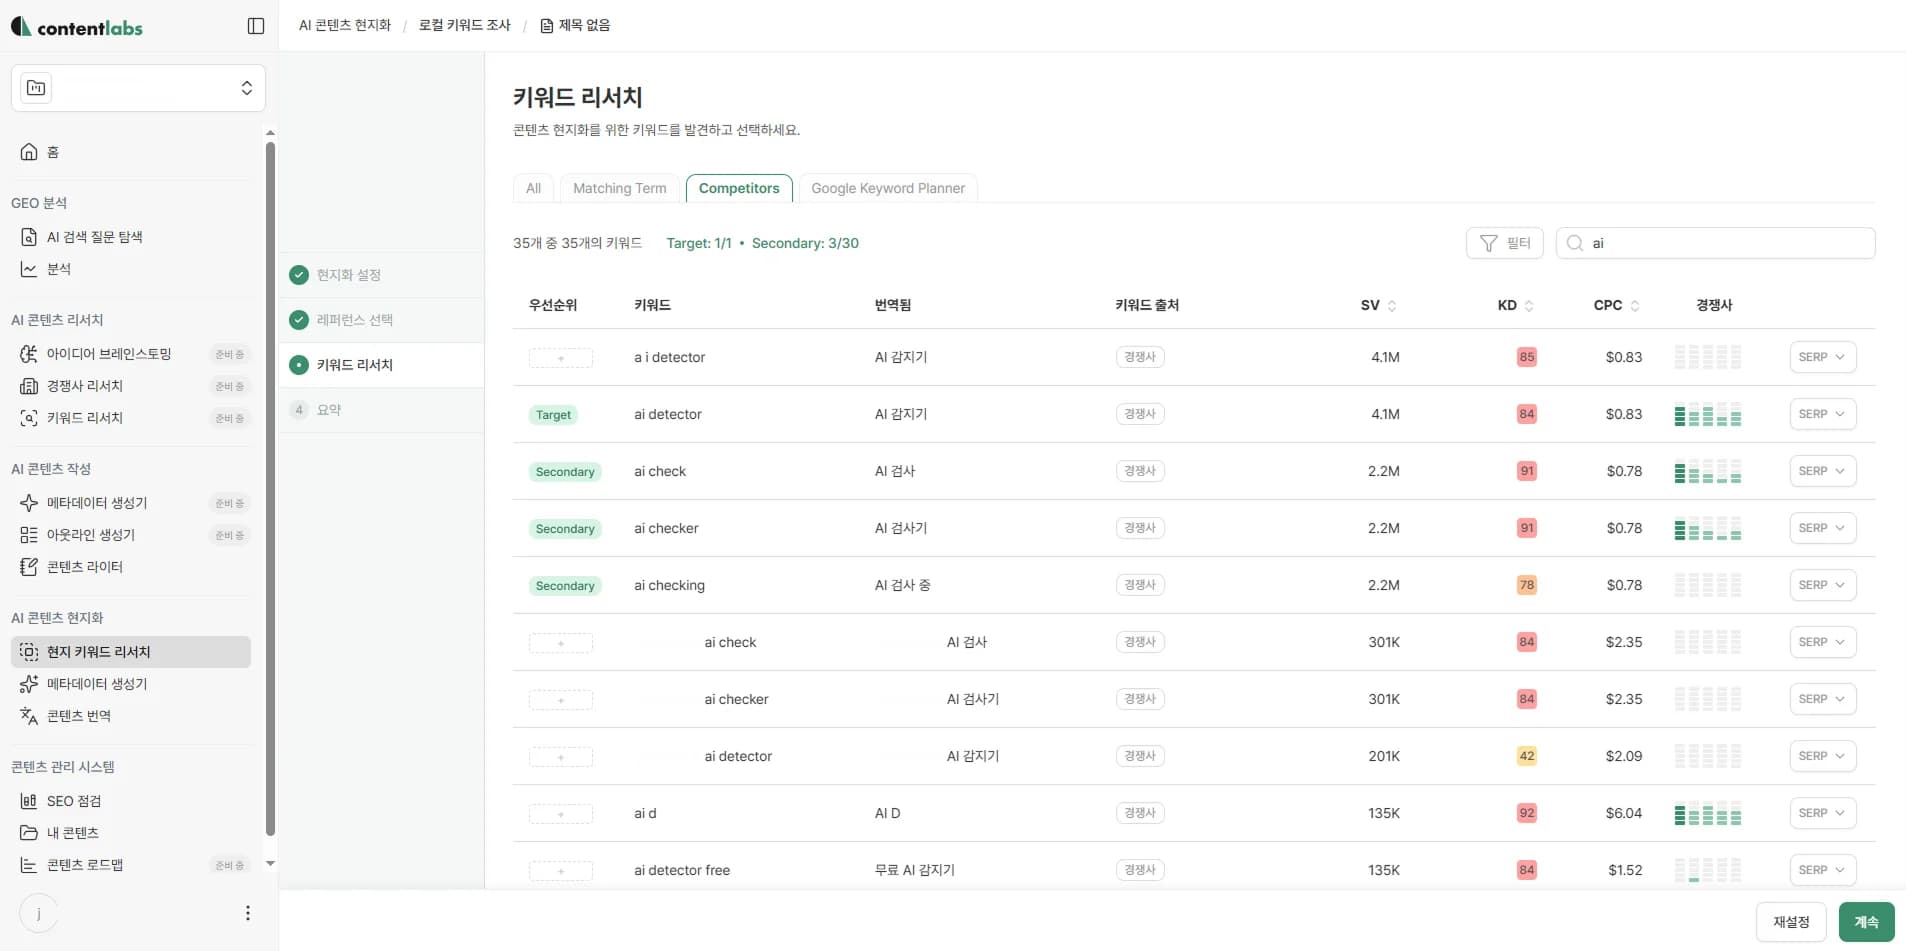Click the 재설정 reset button
Image resolution: width=1906 pixels, height=951 pixels.
click(1790, 922)
